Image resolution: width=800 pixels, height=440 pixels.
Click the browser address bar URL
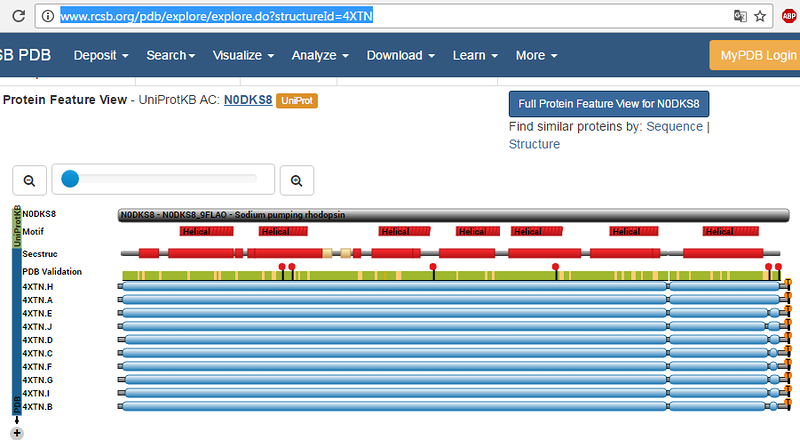[x=216, y=17]
